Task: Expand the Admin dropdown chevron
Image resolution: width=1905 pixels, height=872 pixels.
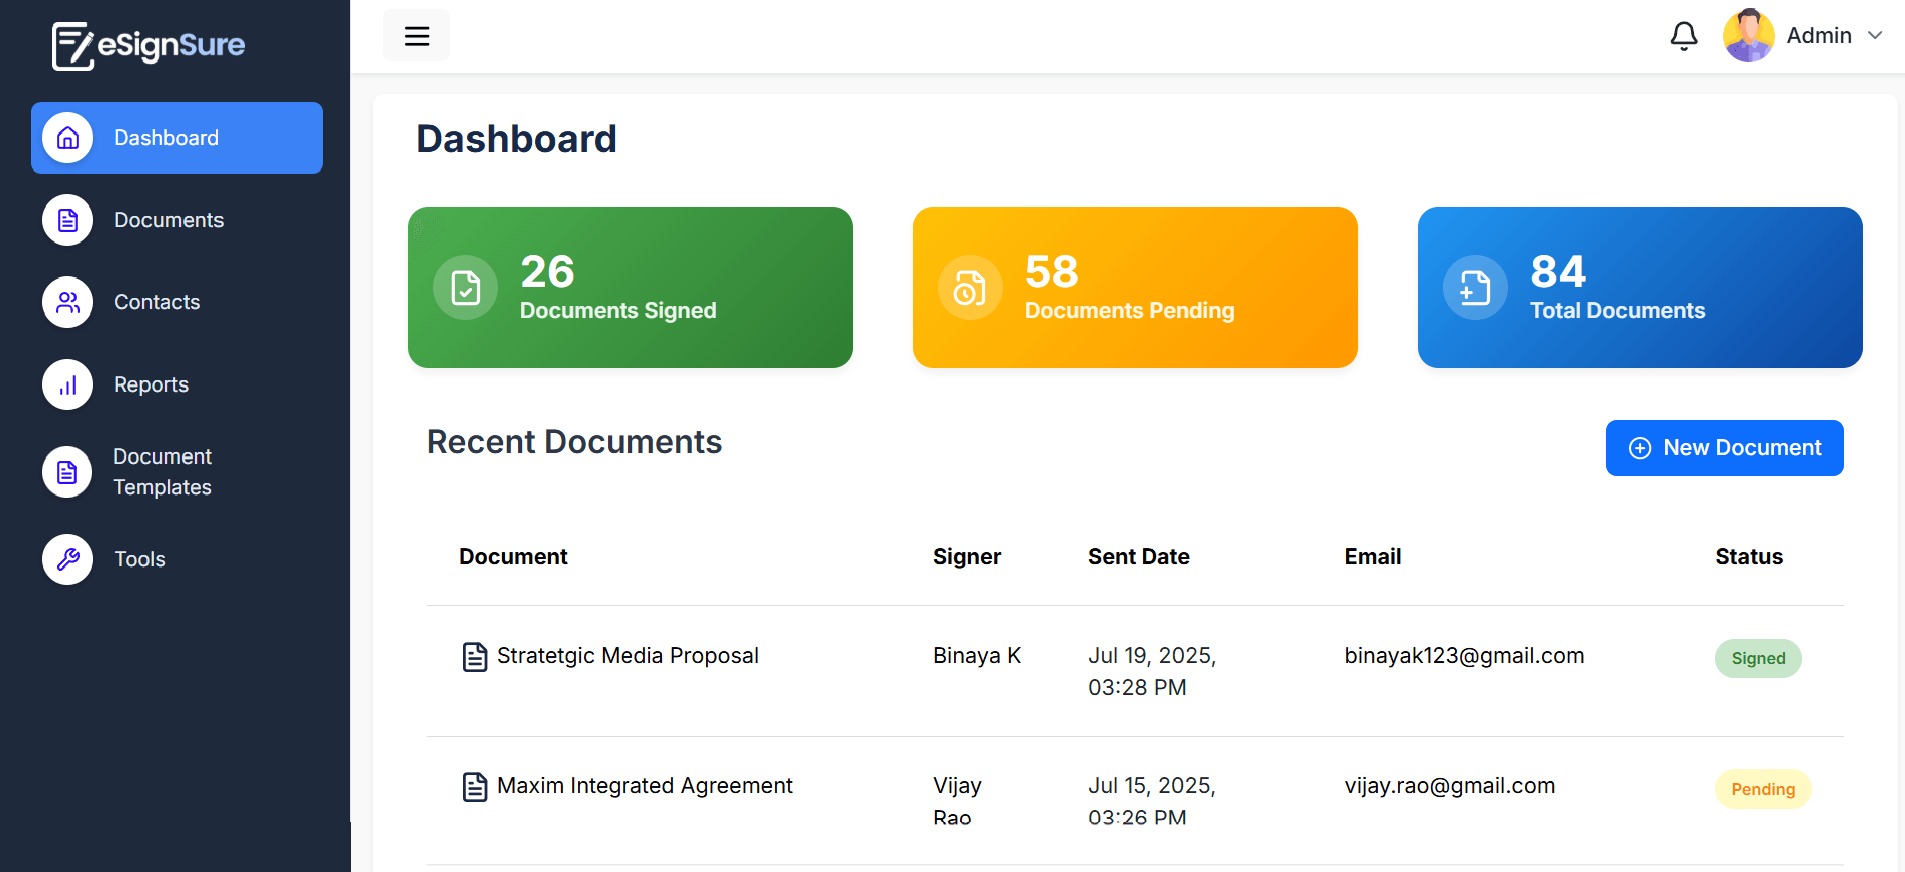Action: 1875,36
